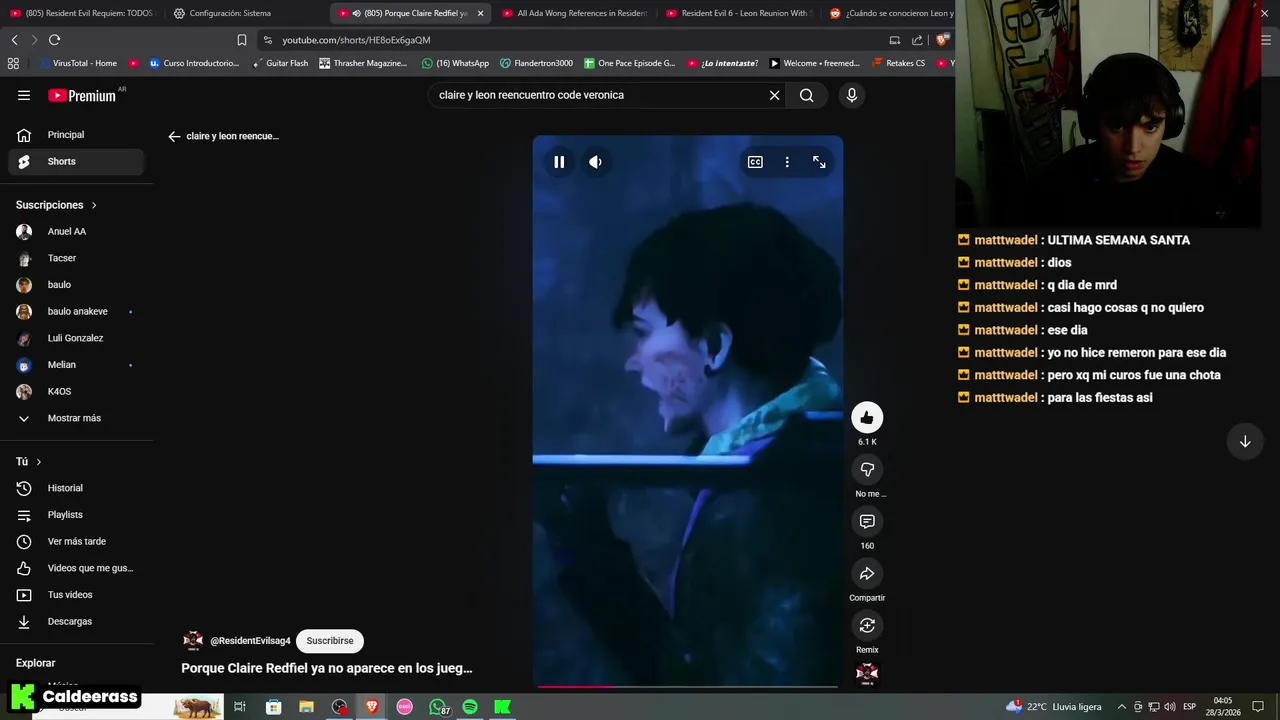Viewport: 1280px width, 720px height.
Task: Pause the playing Short
Action: (x=559, y=162)
